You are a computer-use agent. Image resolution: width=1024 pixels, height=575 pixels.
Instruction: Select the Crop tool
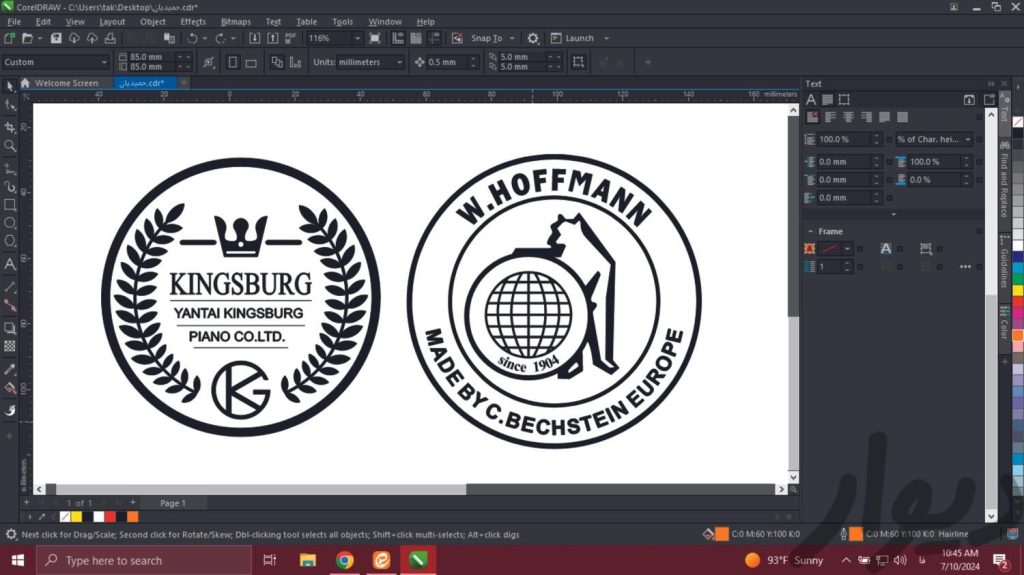click(x=10, y=127)
